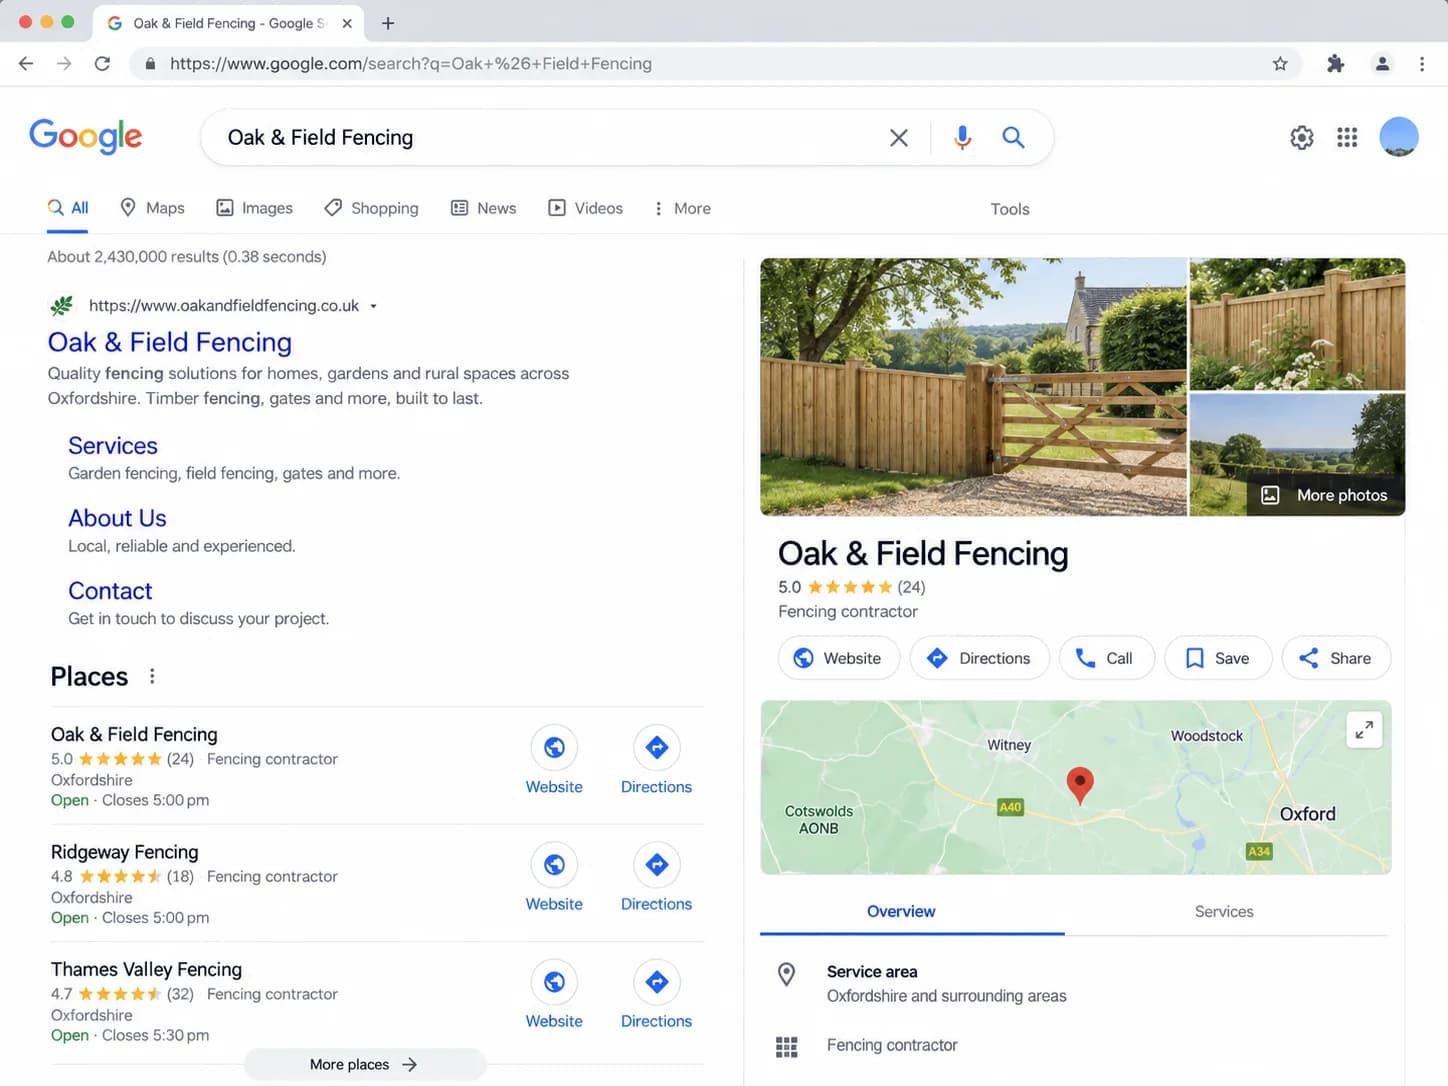
Task: Open the Tools options
Action: (1009, 209)
